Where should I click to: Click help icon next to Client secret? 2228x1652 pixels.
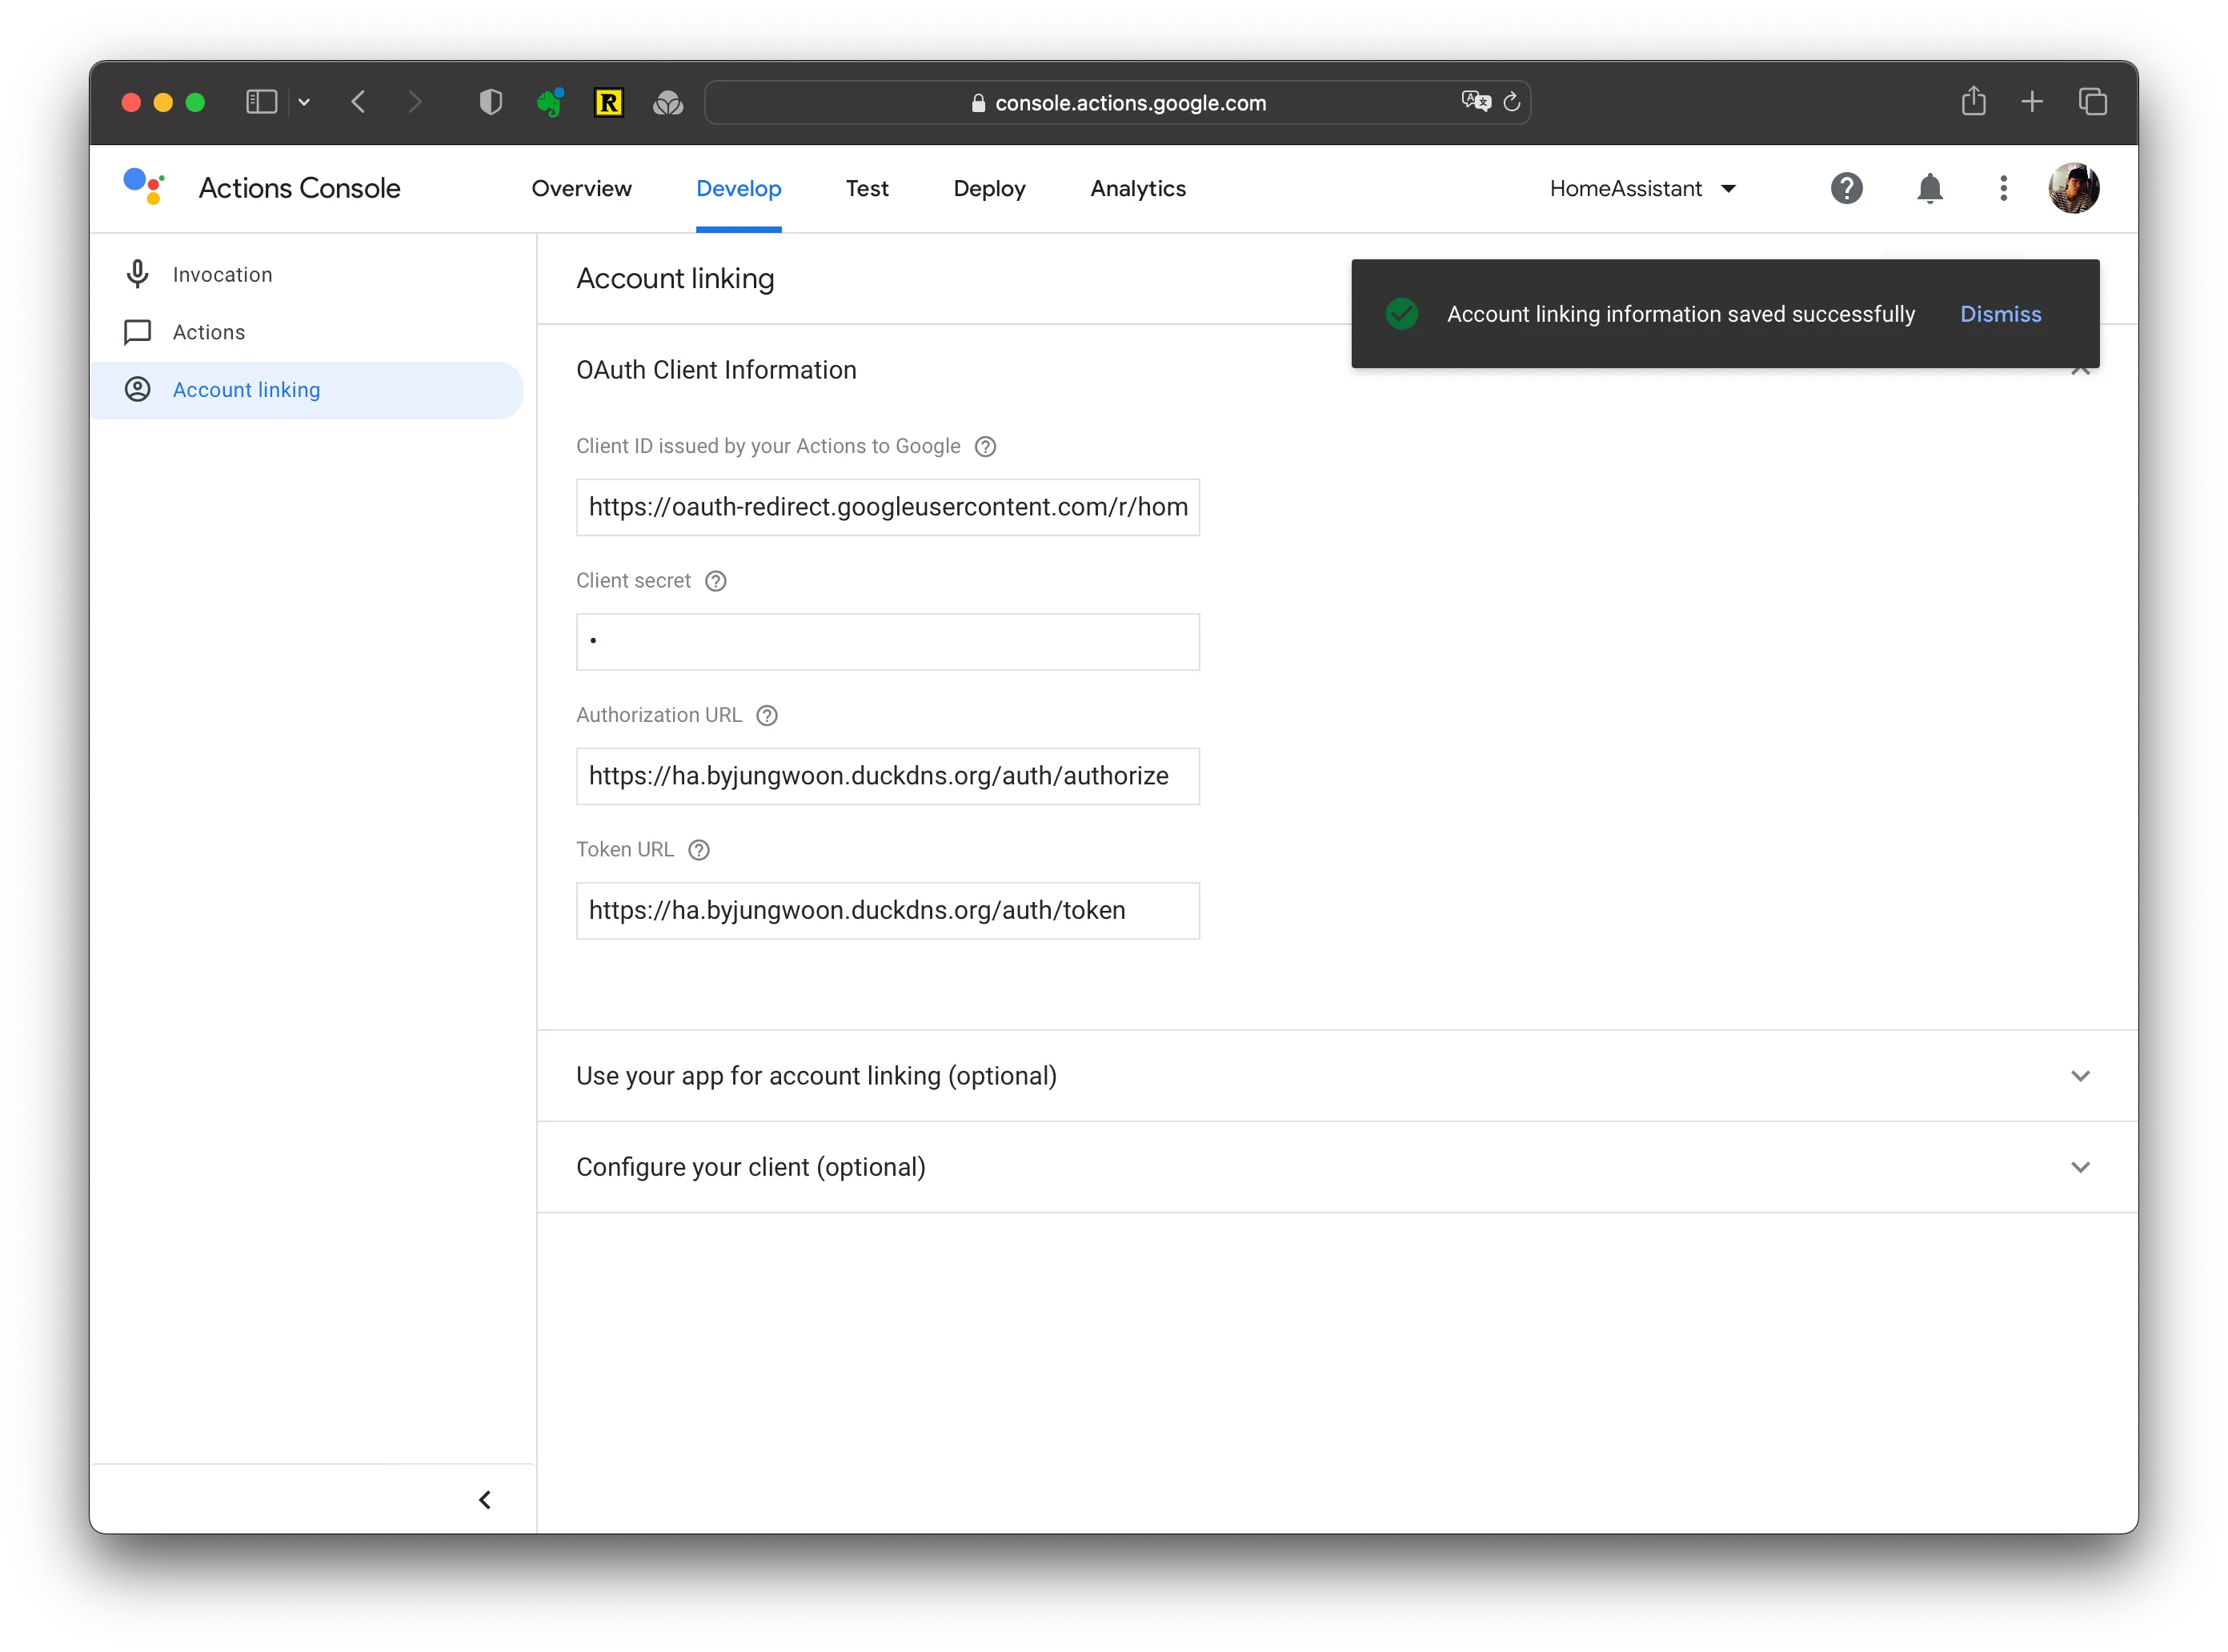(715, 581)
